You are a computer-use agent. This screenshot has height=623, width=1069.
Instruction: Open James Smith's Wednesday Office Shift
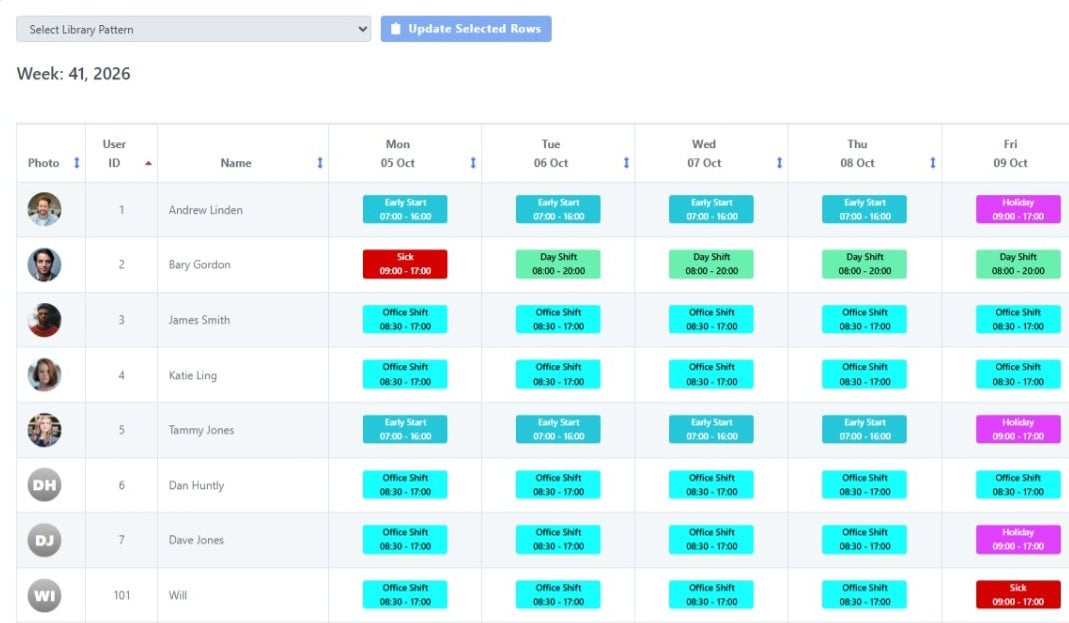pos(712,319)
